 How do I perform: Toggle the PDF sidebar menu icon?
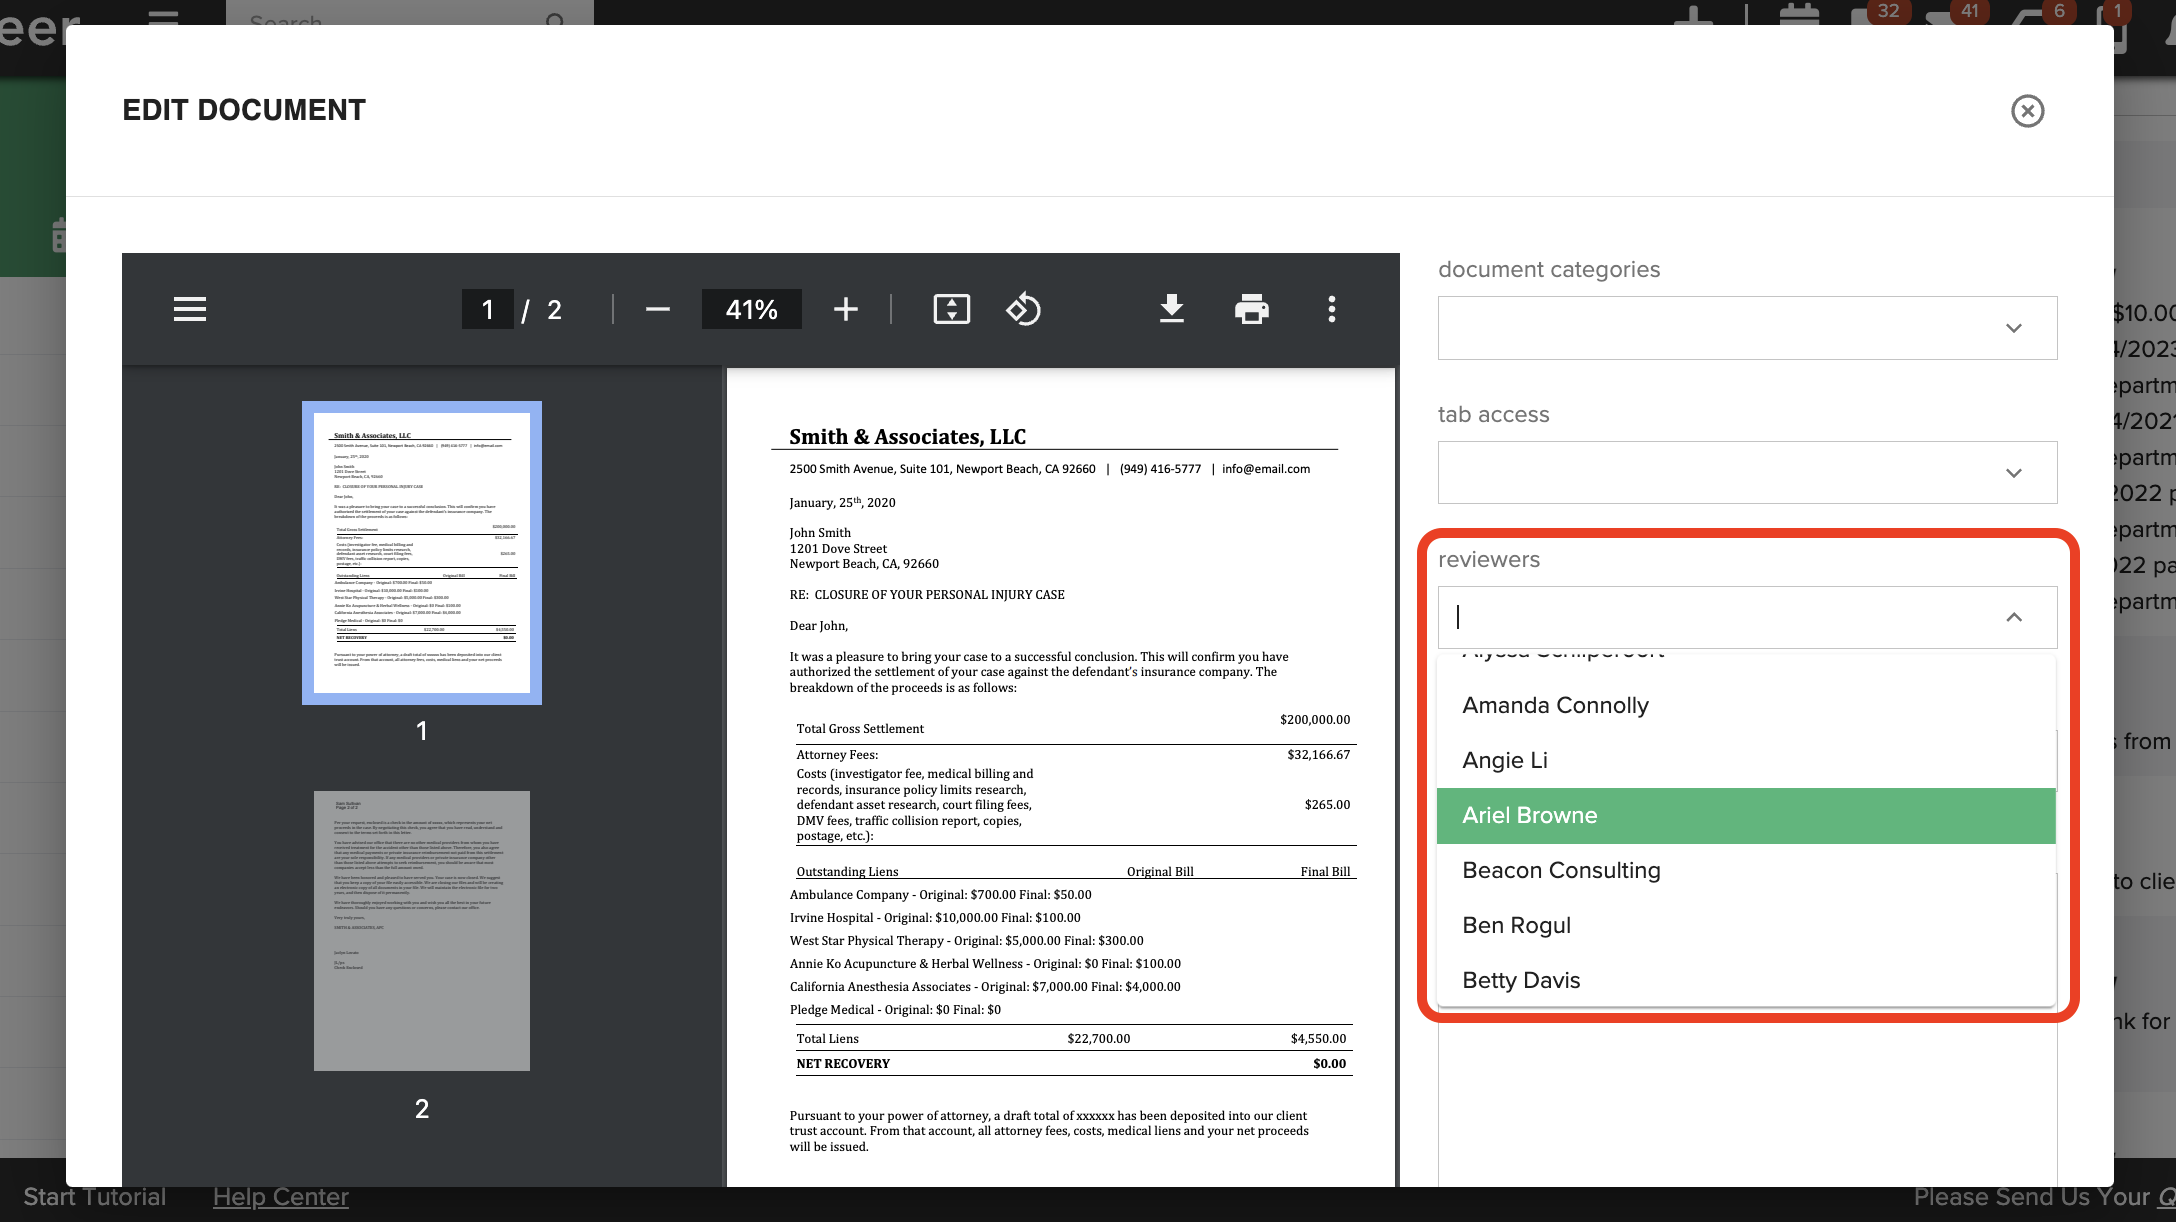coord(190,309)
